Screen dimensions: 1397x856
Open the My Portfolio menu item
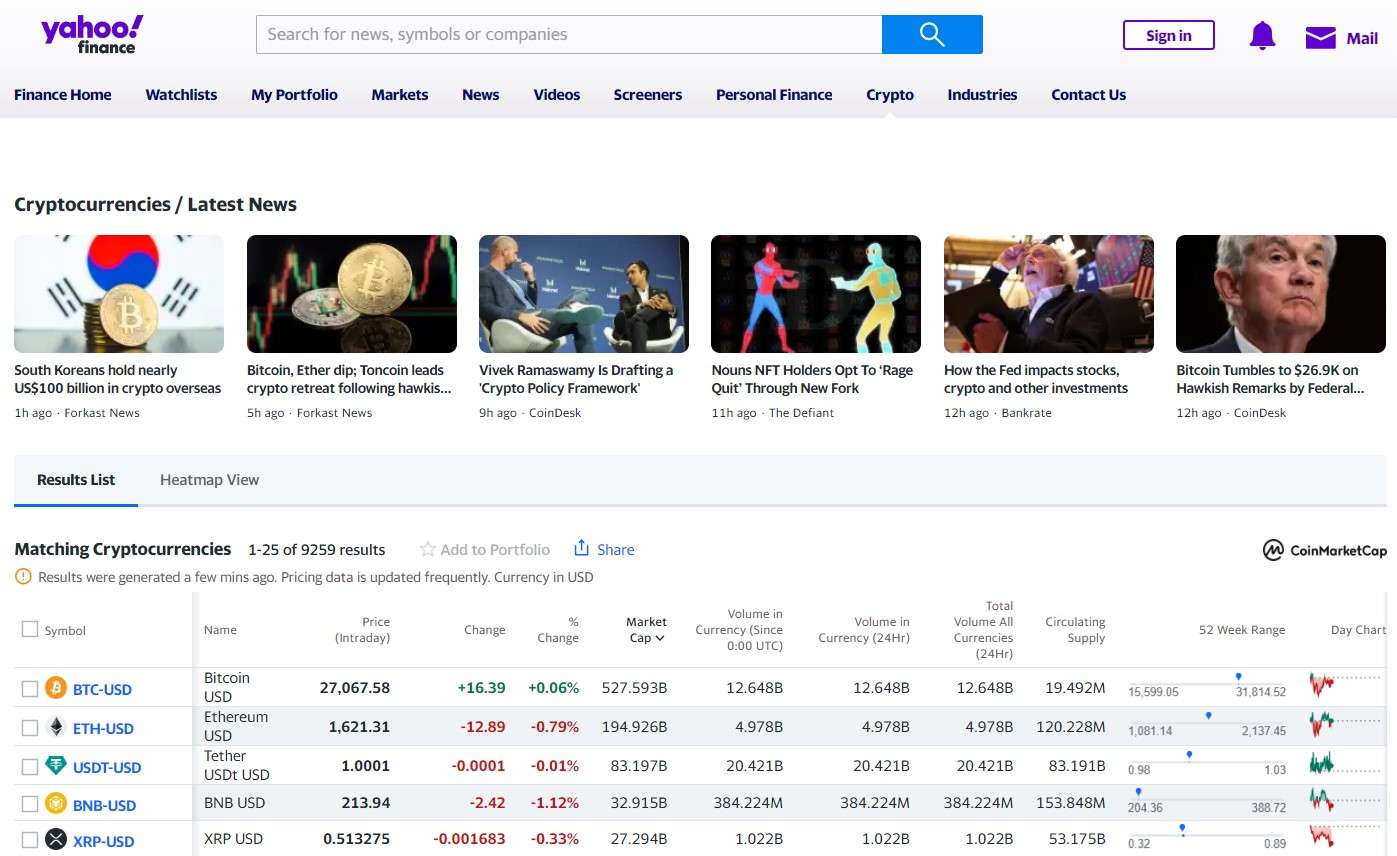pos(294,95)
